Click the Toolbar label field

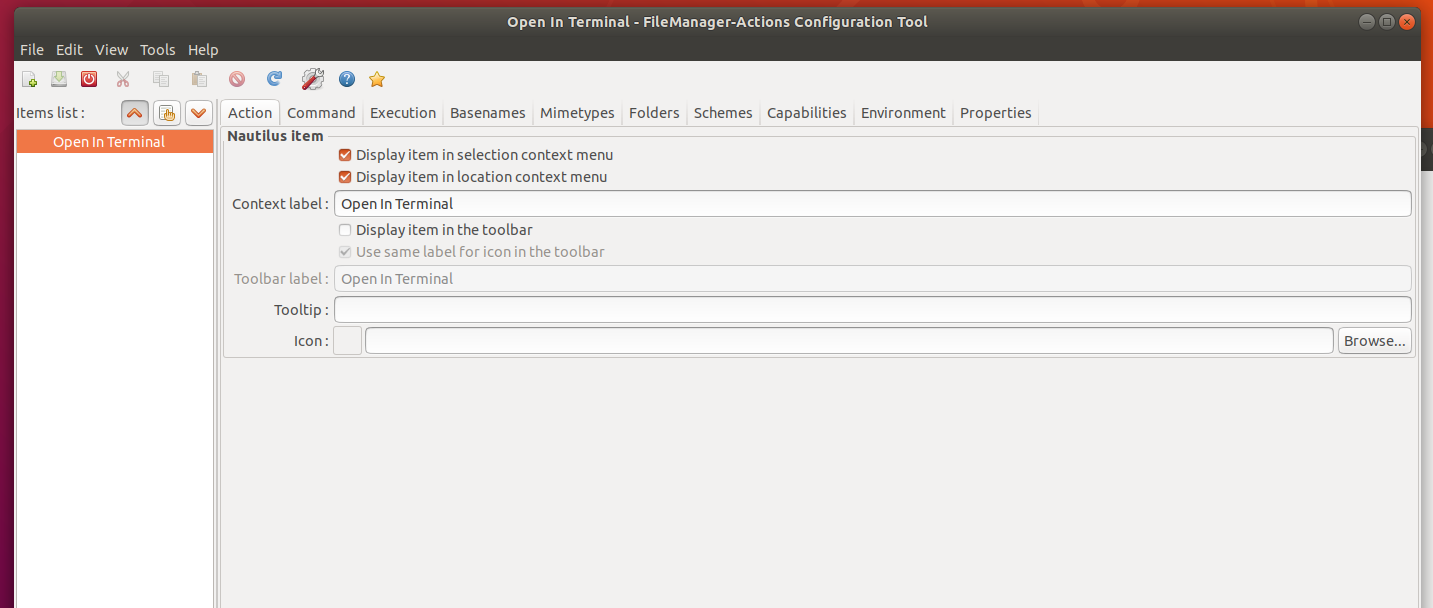point(872,279)
